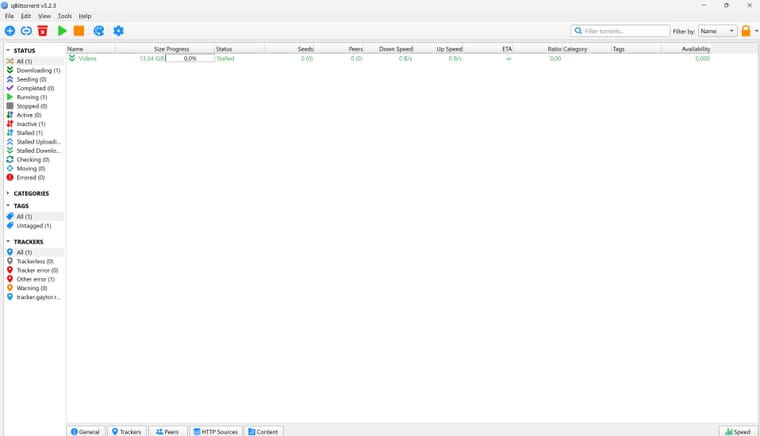The image size is (760, 436).
Task: Click the 13.34 GB size cell
Action: (141, 59)
